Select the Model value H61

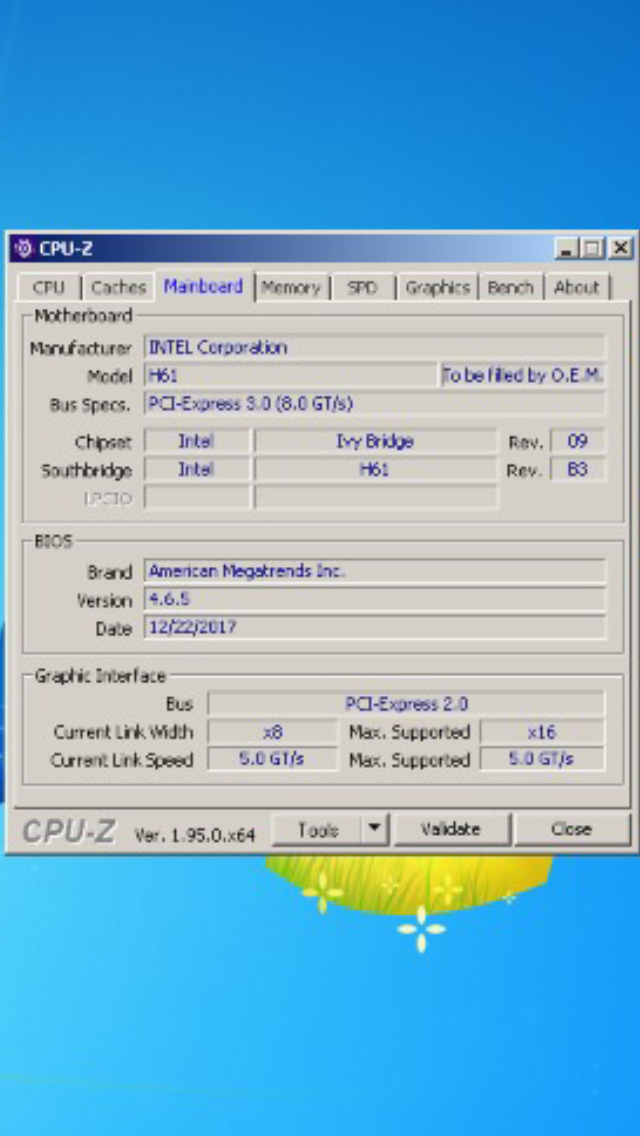[291, 376]
